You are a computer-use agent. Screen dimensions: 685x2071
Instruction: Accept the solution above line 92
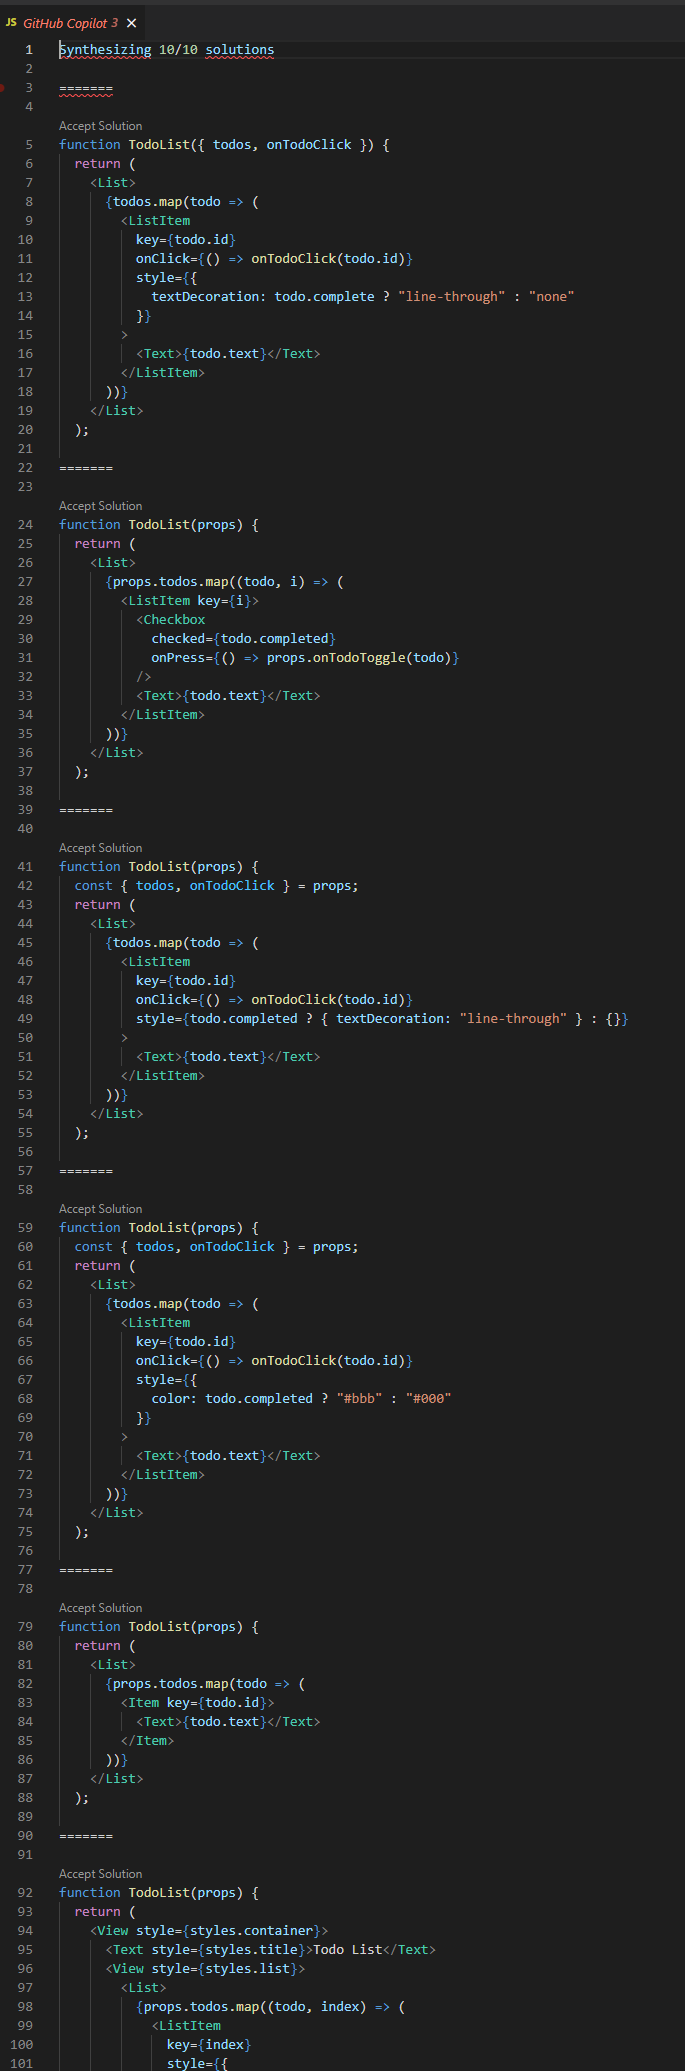click(100, 1874)
